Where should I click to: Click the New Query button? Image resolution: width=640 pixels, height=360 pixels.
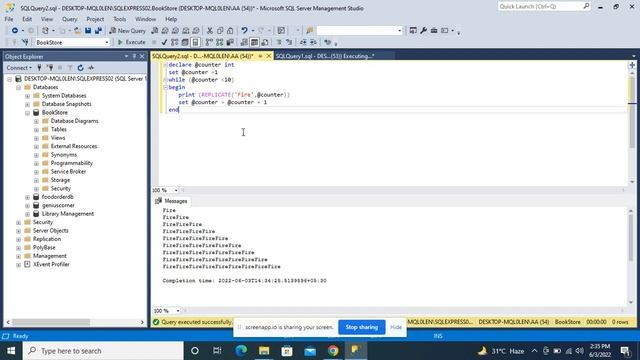click(x=127, y=31)
